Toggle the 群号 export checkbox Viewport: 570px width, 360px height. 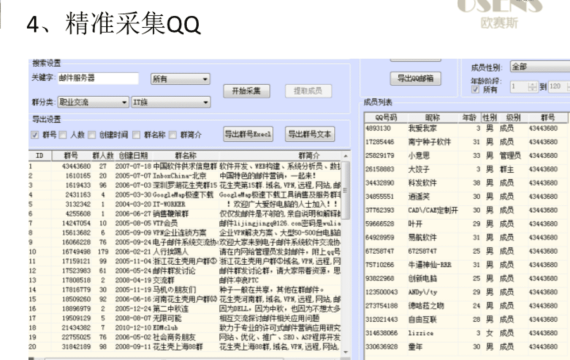(35, 135)
